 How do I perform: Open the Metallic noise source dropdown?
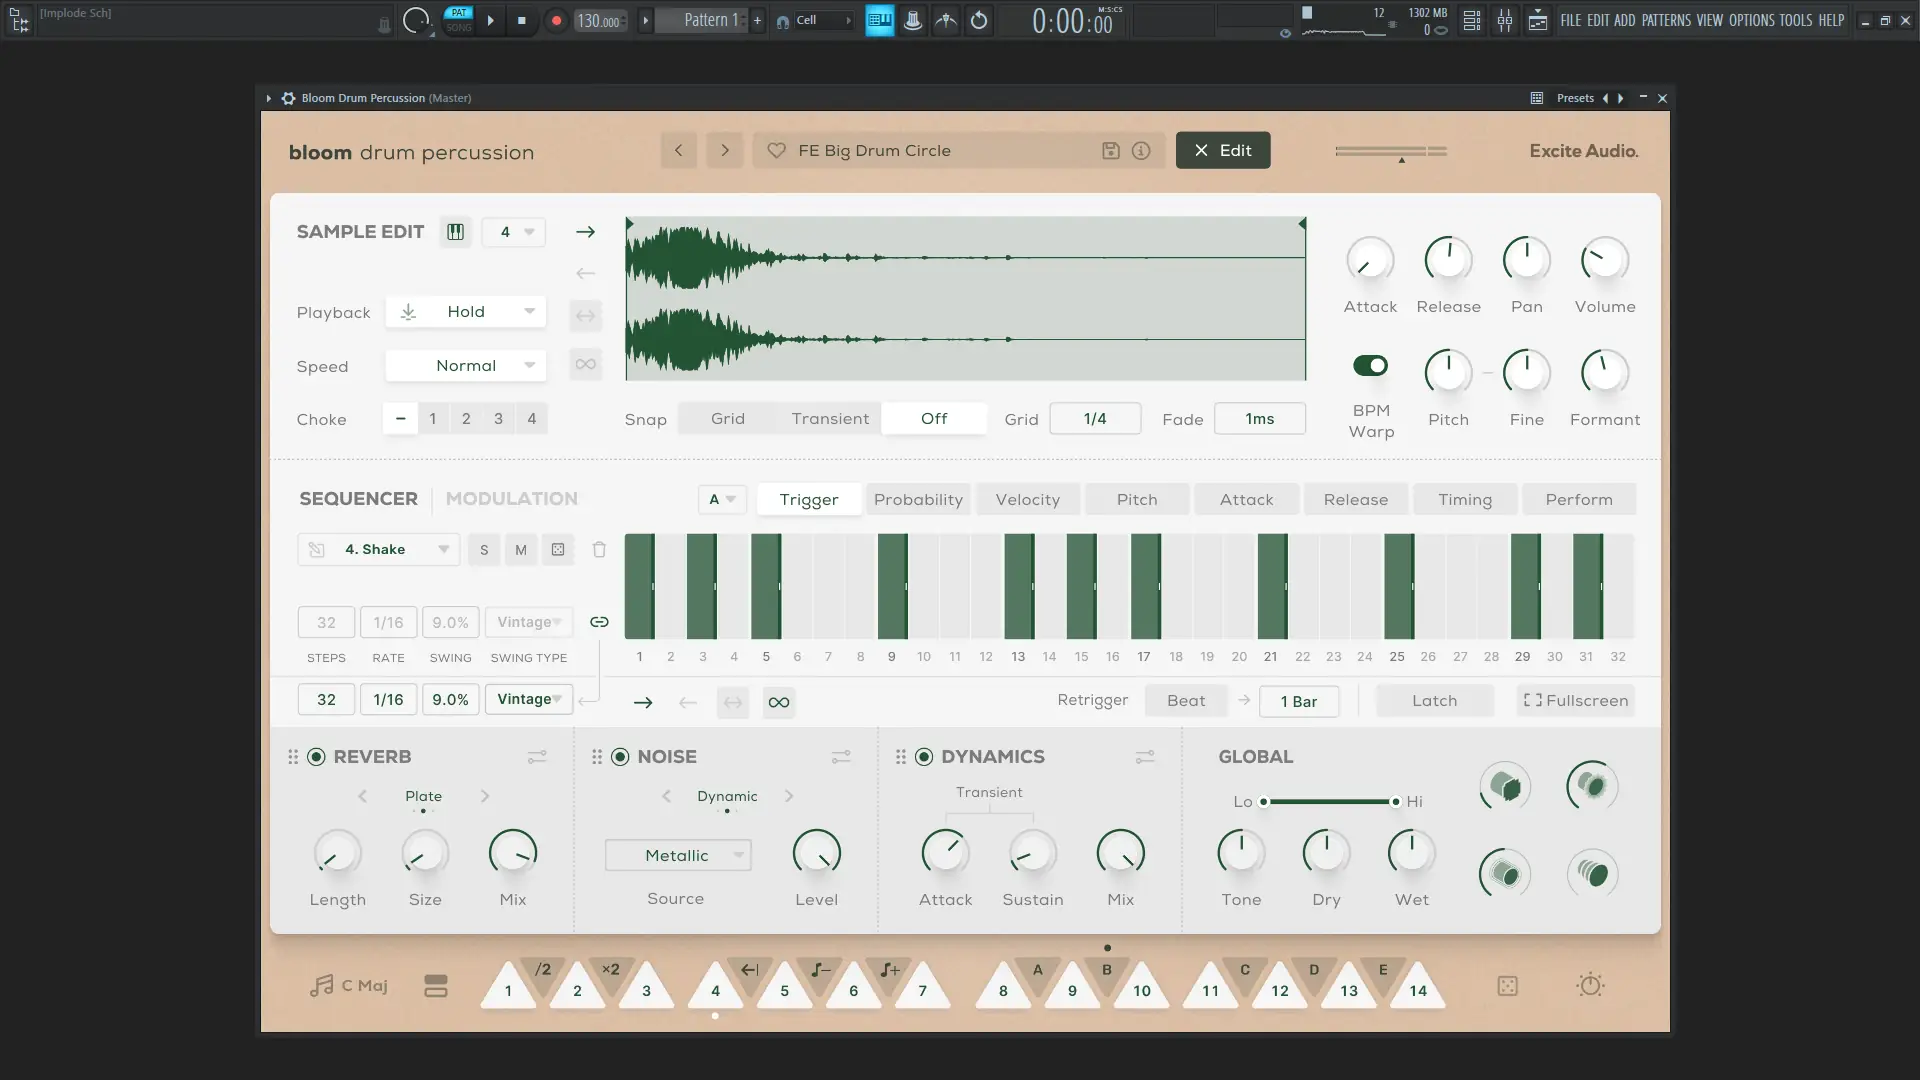tap(678, 855)
